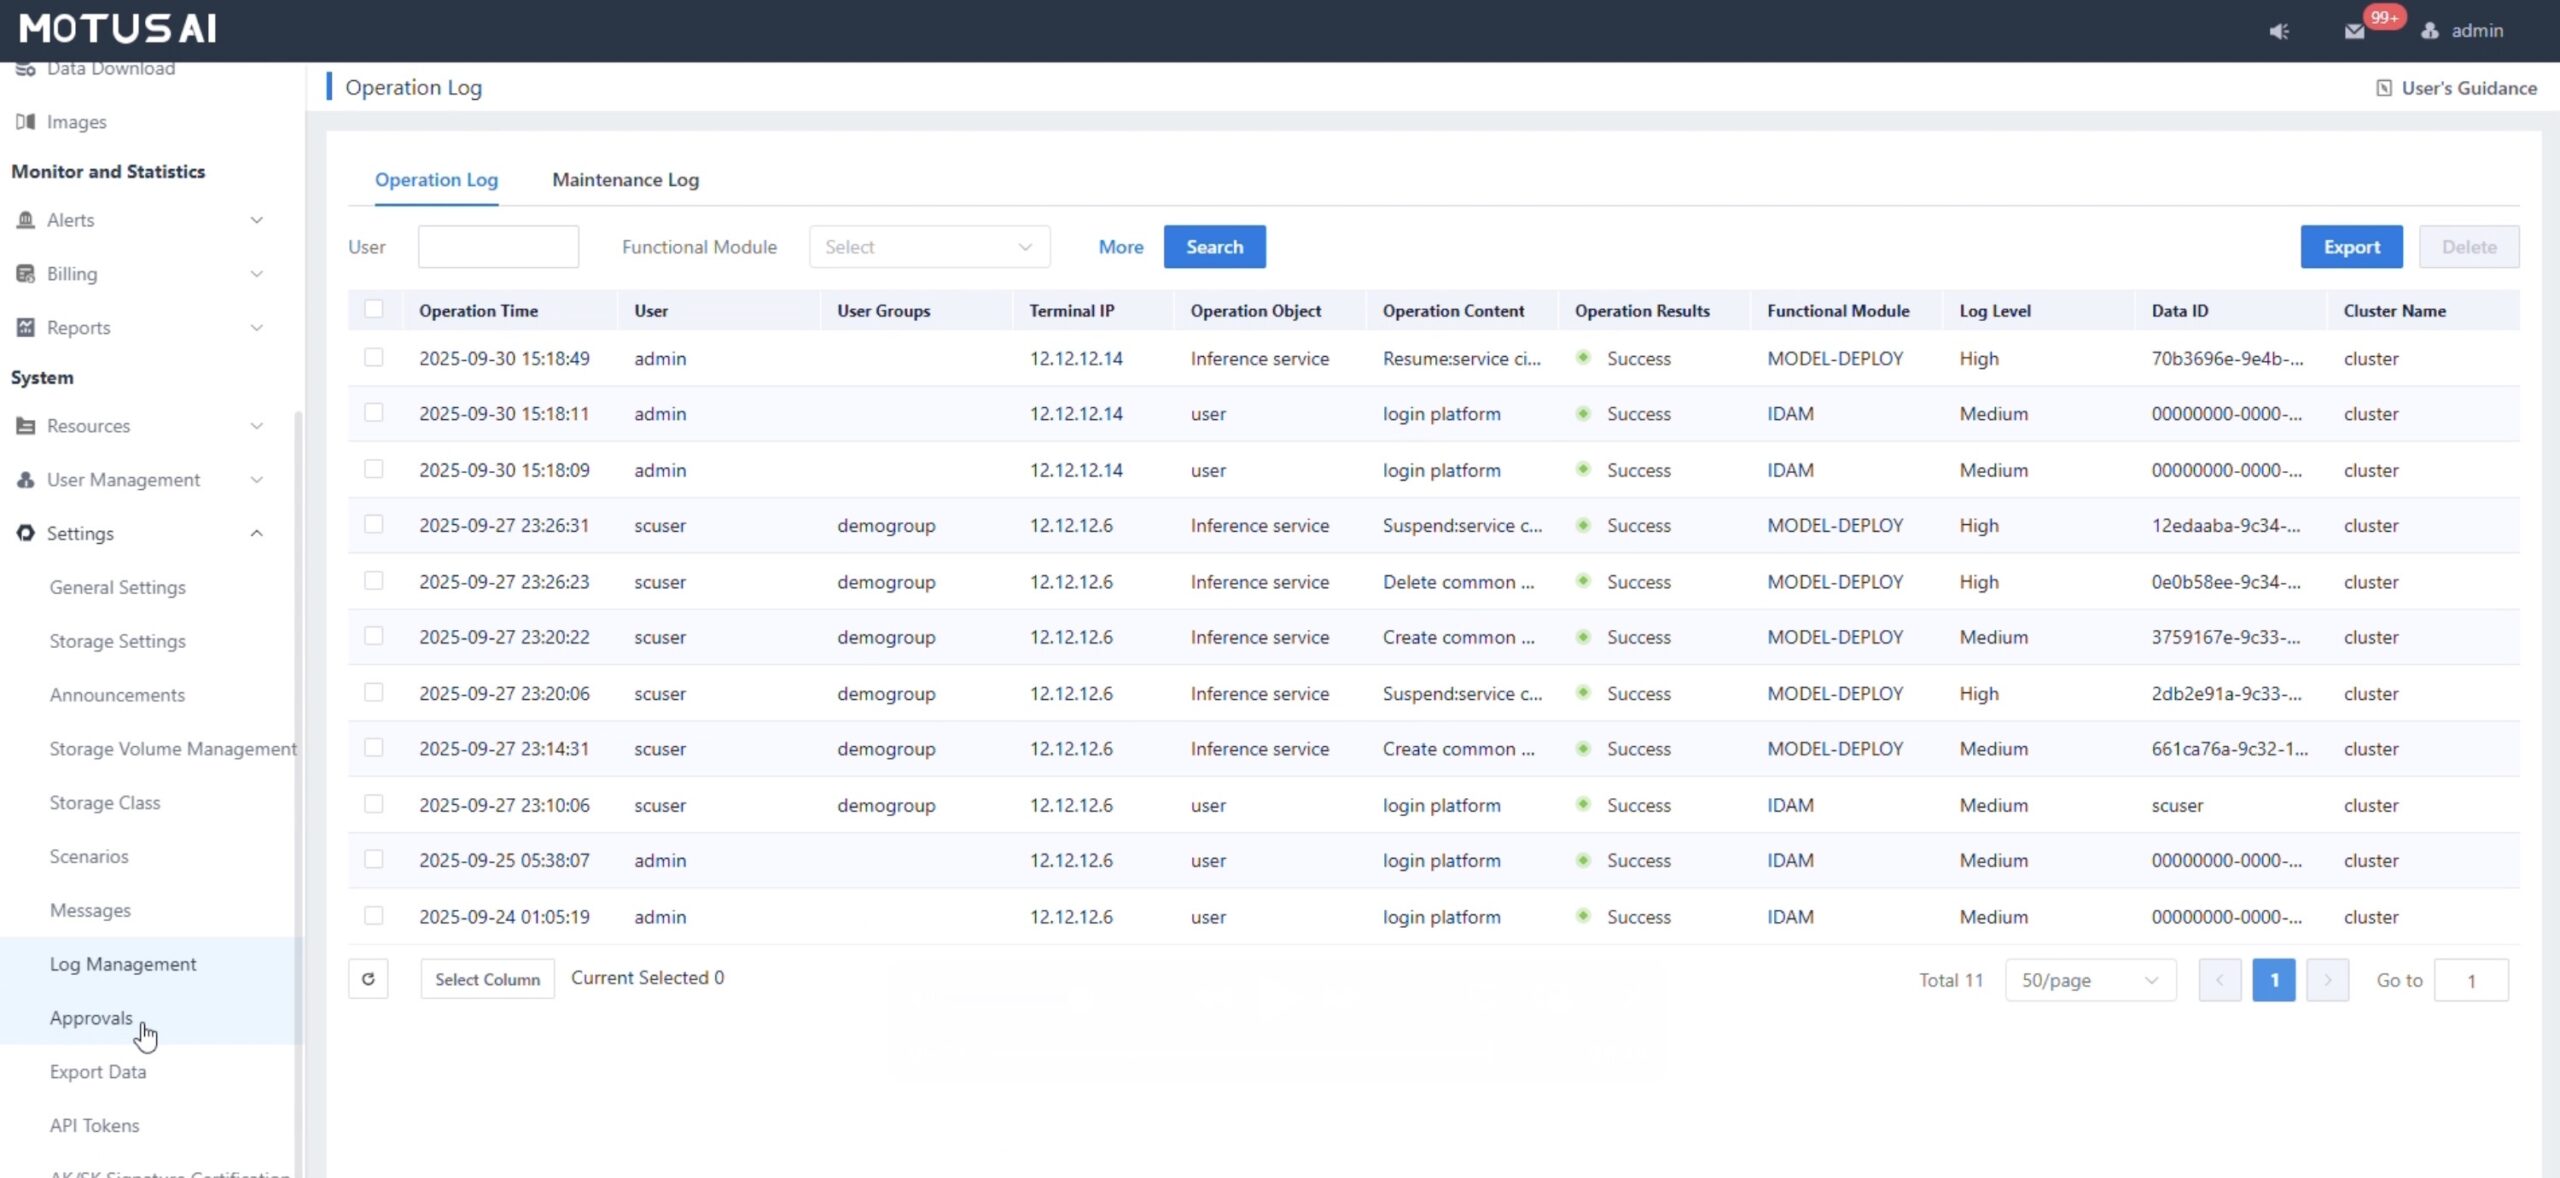Click the Billing icon in sidebar
This screenshot has height=1178, width=2560.
pos(26,274)
